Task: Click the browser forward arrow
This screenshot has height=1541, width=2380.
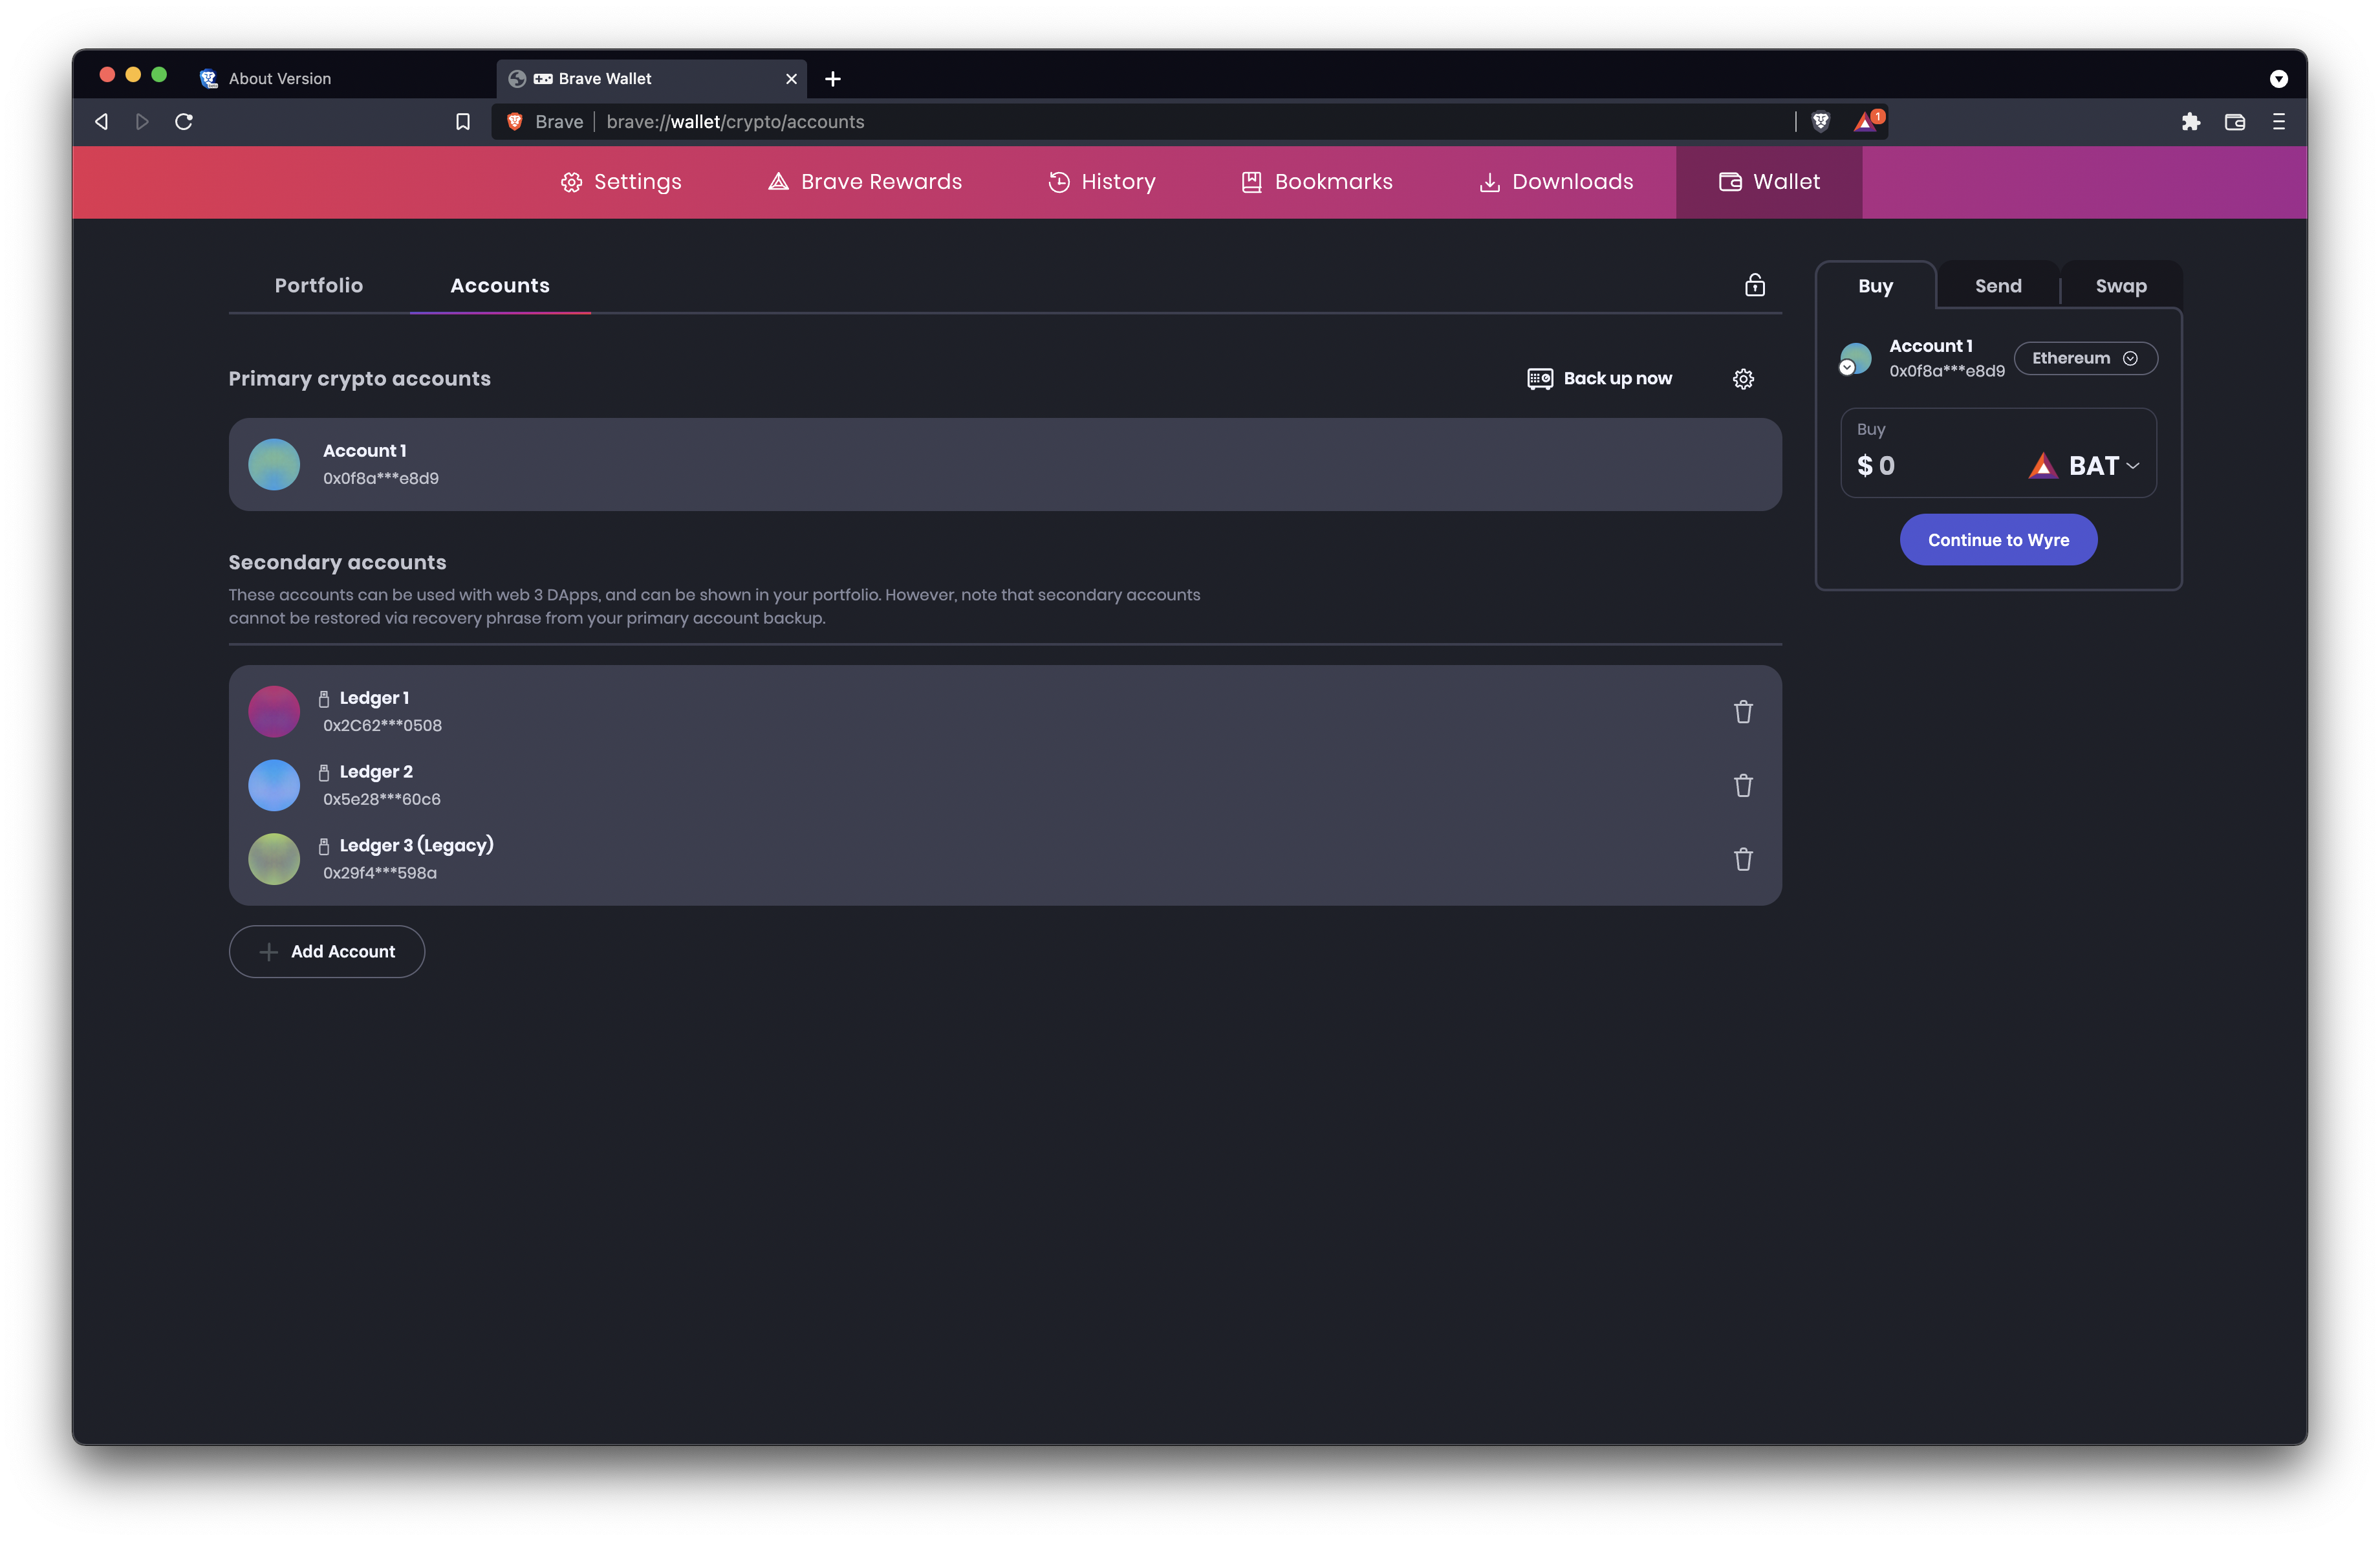Action: click(x=142, y=122)
